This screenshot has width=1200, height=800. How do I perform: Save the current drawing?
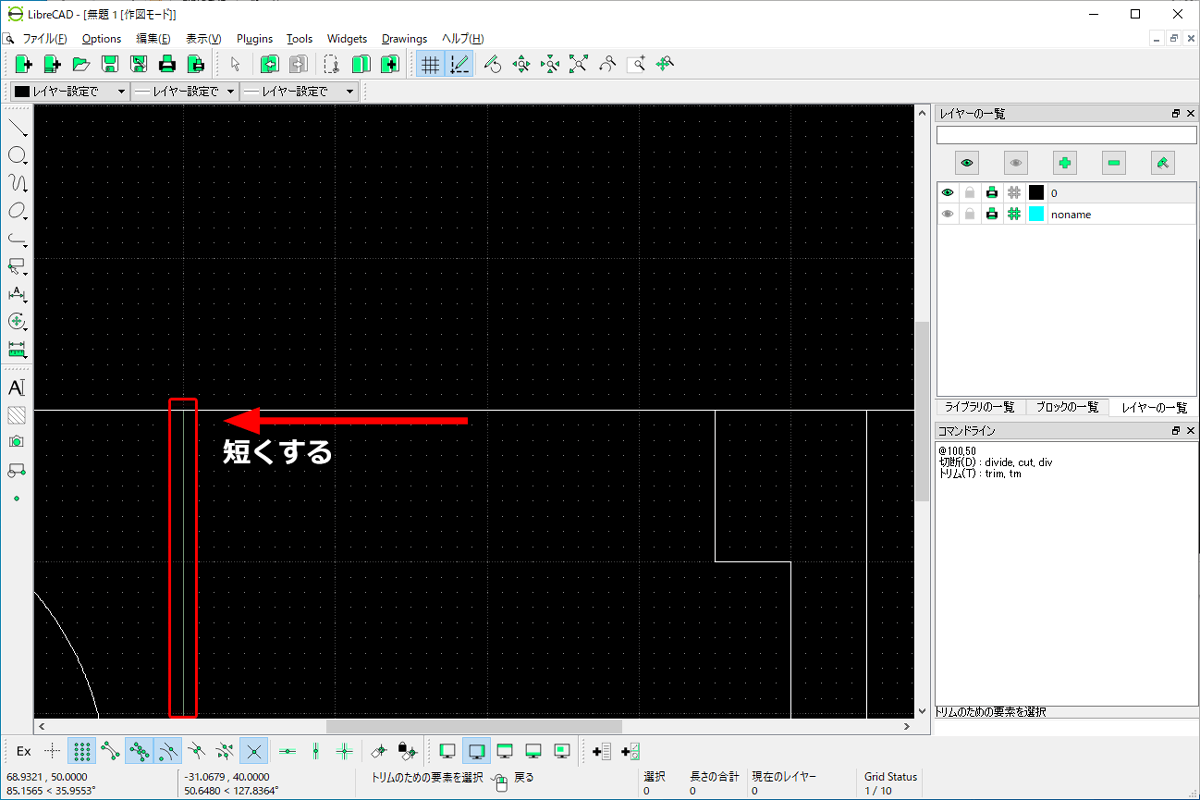click(x=110, y=64)
